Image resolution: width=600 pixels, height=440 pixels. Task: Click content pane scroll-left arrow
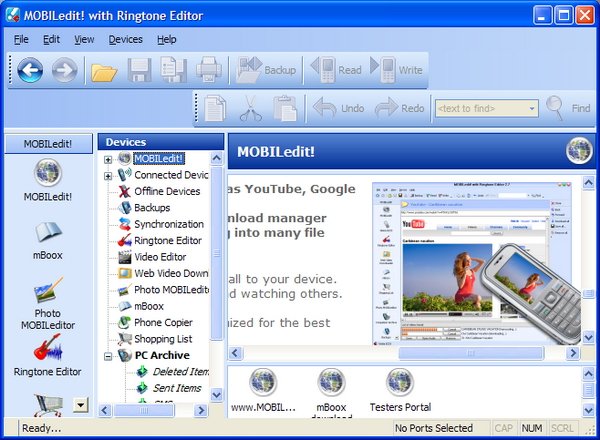(x=235, y=353)
